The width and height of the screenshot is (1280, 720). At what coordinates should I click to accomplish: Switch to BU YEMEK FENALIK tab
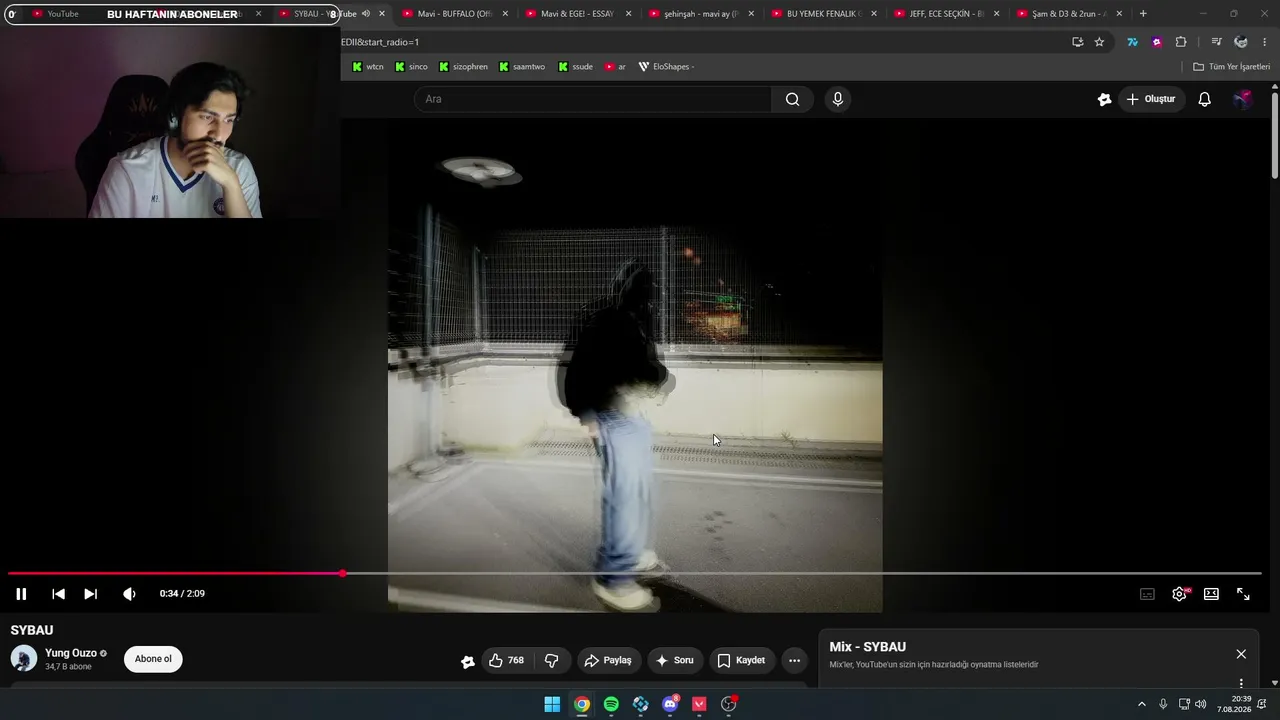pyautogui.click(x=824, y=14)
